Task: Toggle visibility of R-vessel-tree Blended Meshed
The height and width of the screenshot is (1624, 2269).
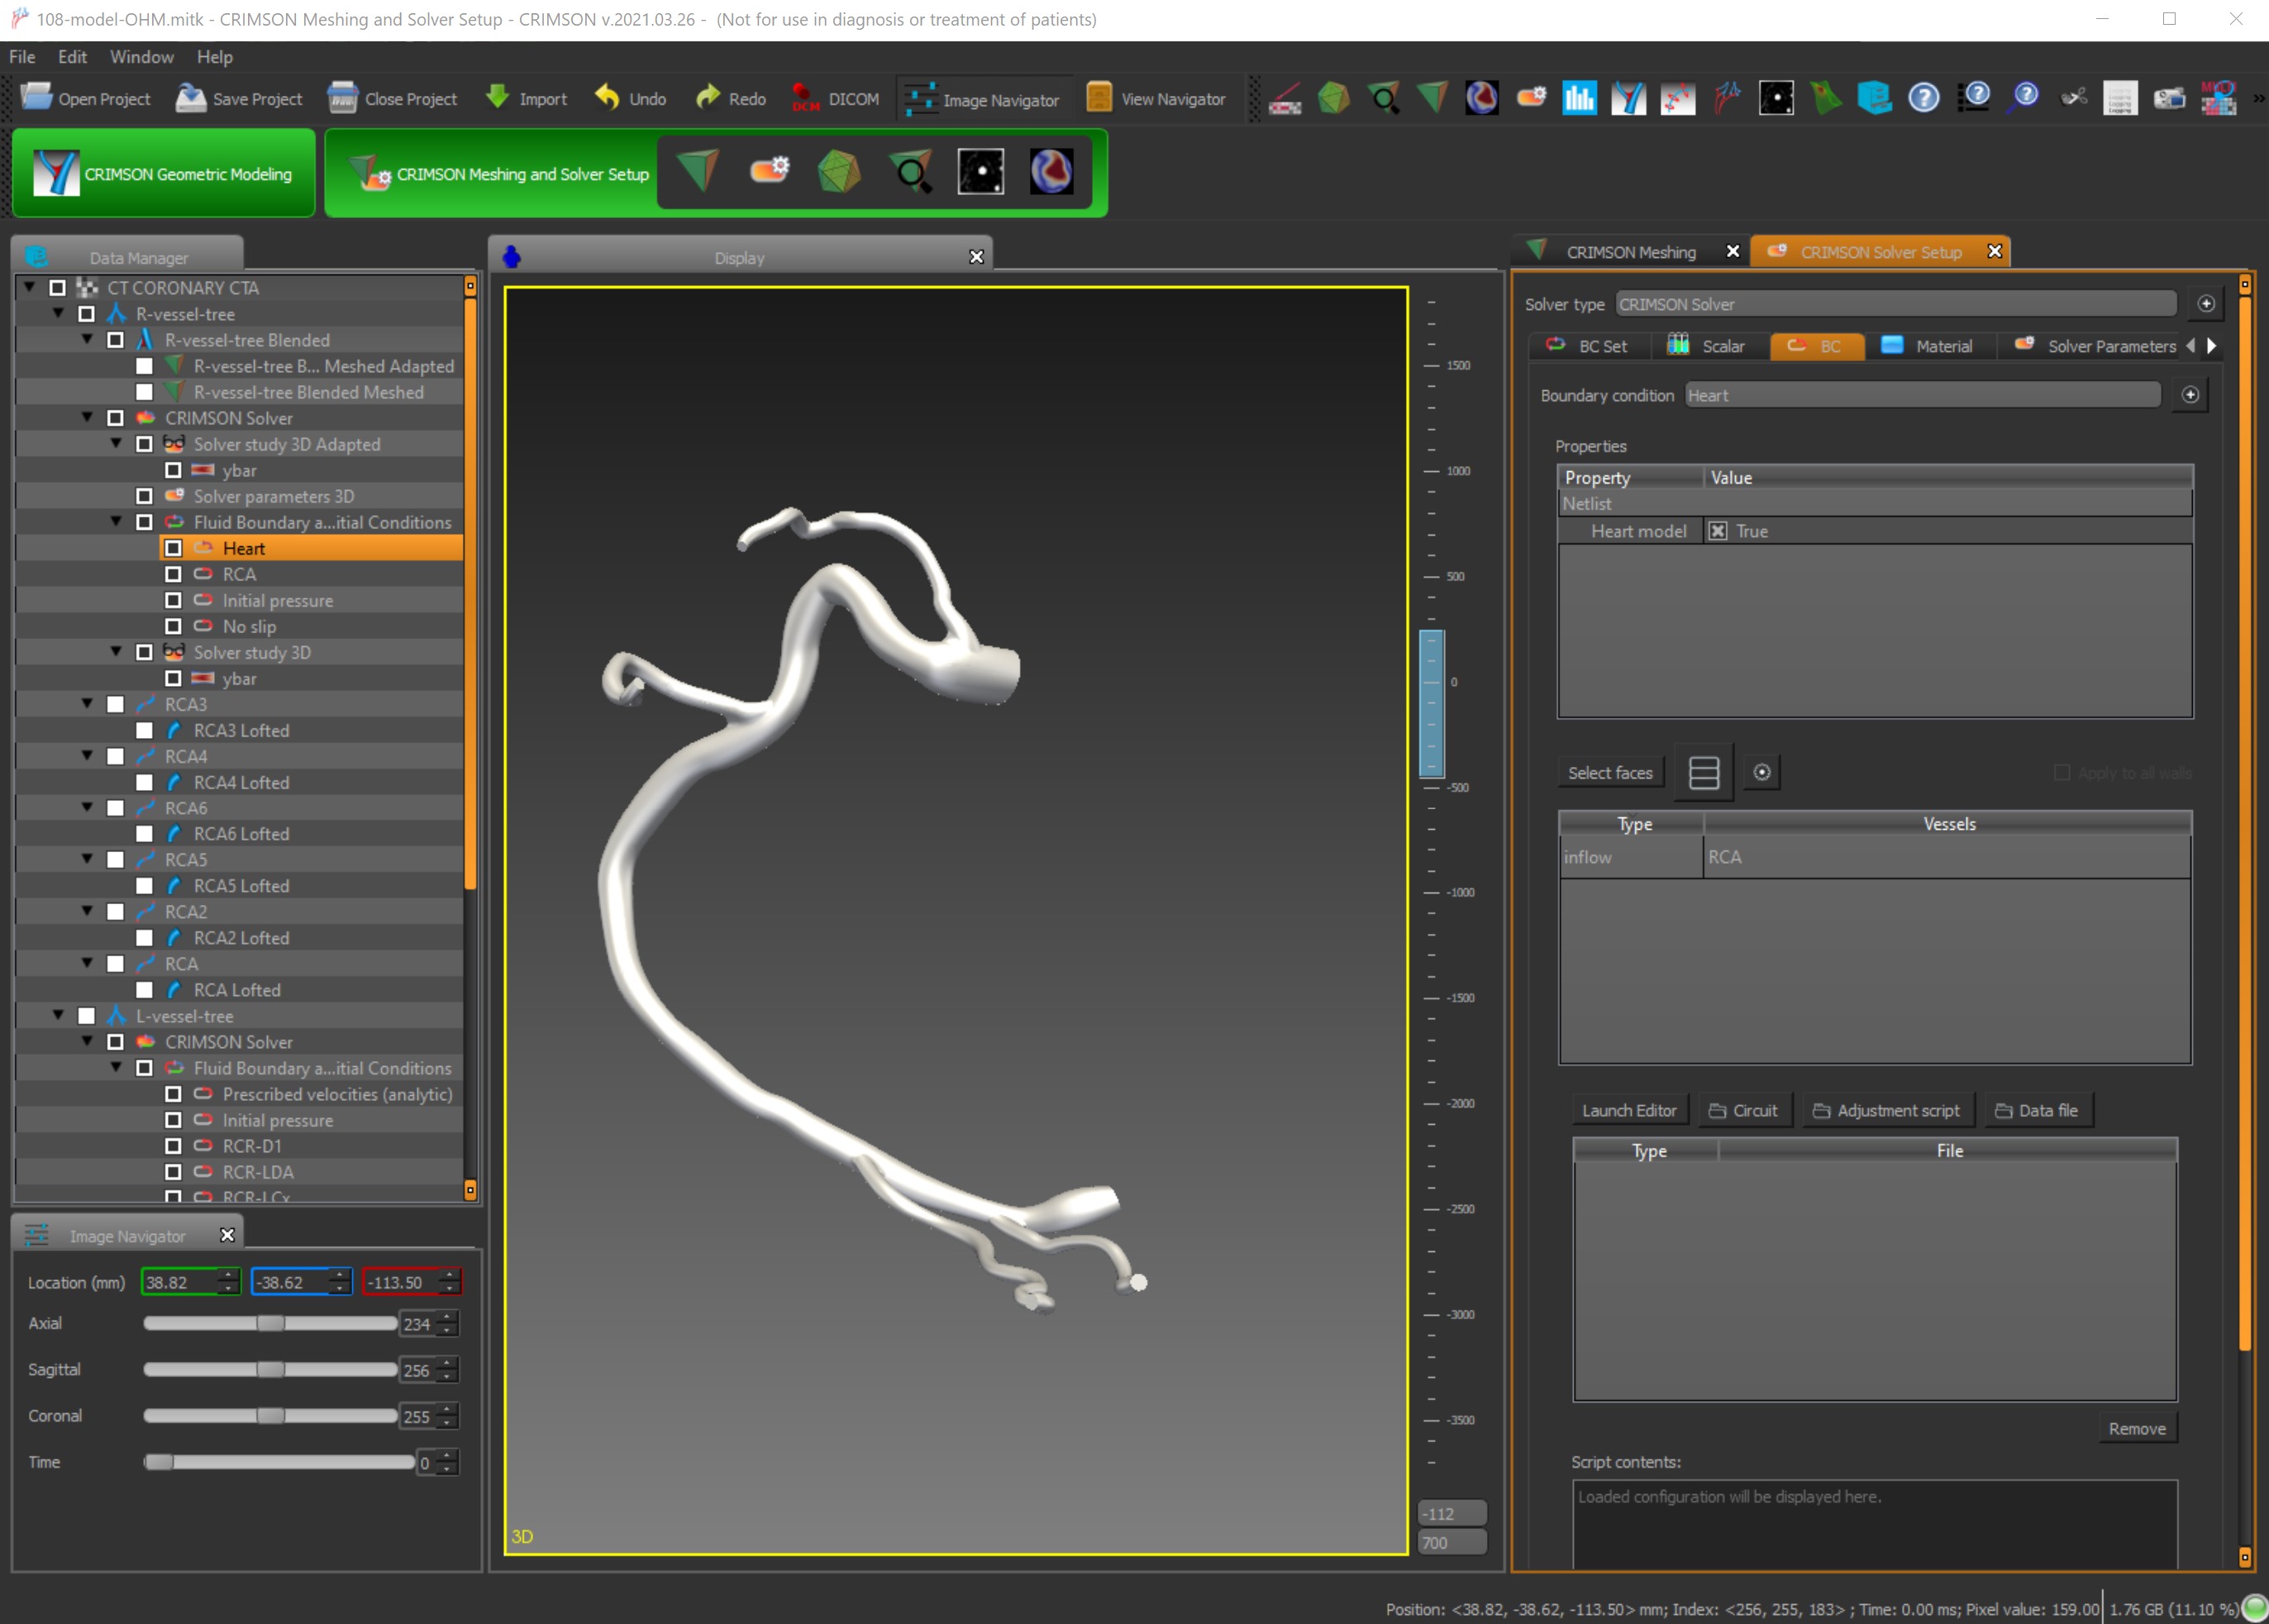Action: (x=144, y=393)
